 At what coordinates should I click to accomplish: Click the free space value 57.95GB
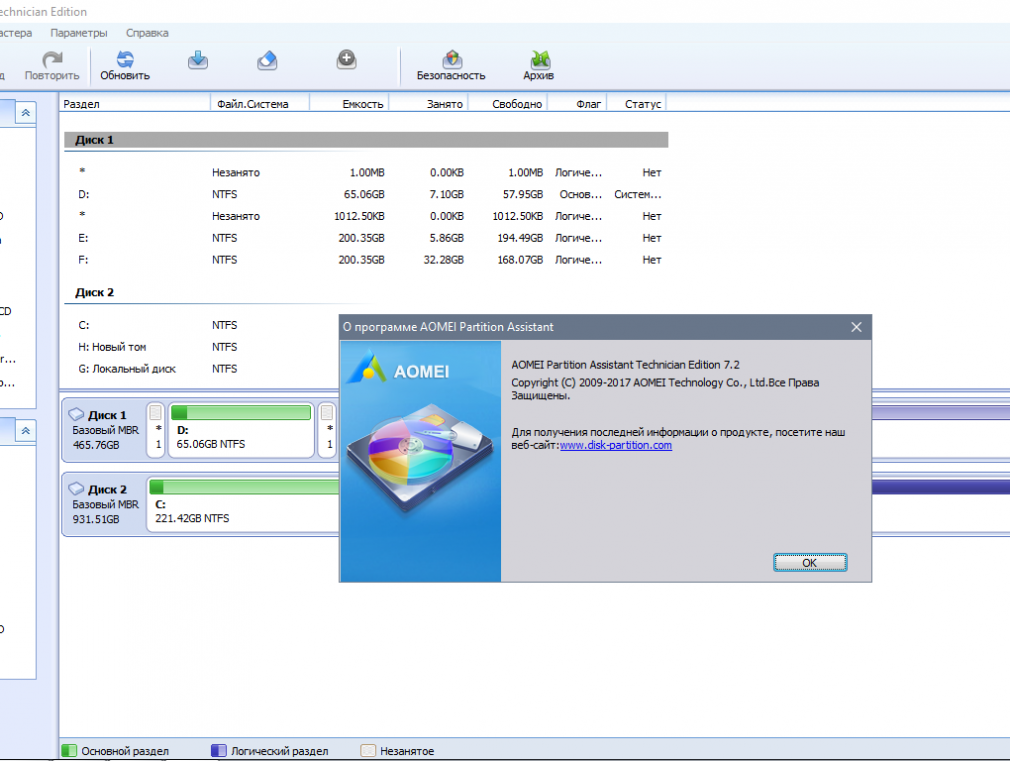[x=523, y=195]
